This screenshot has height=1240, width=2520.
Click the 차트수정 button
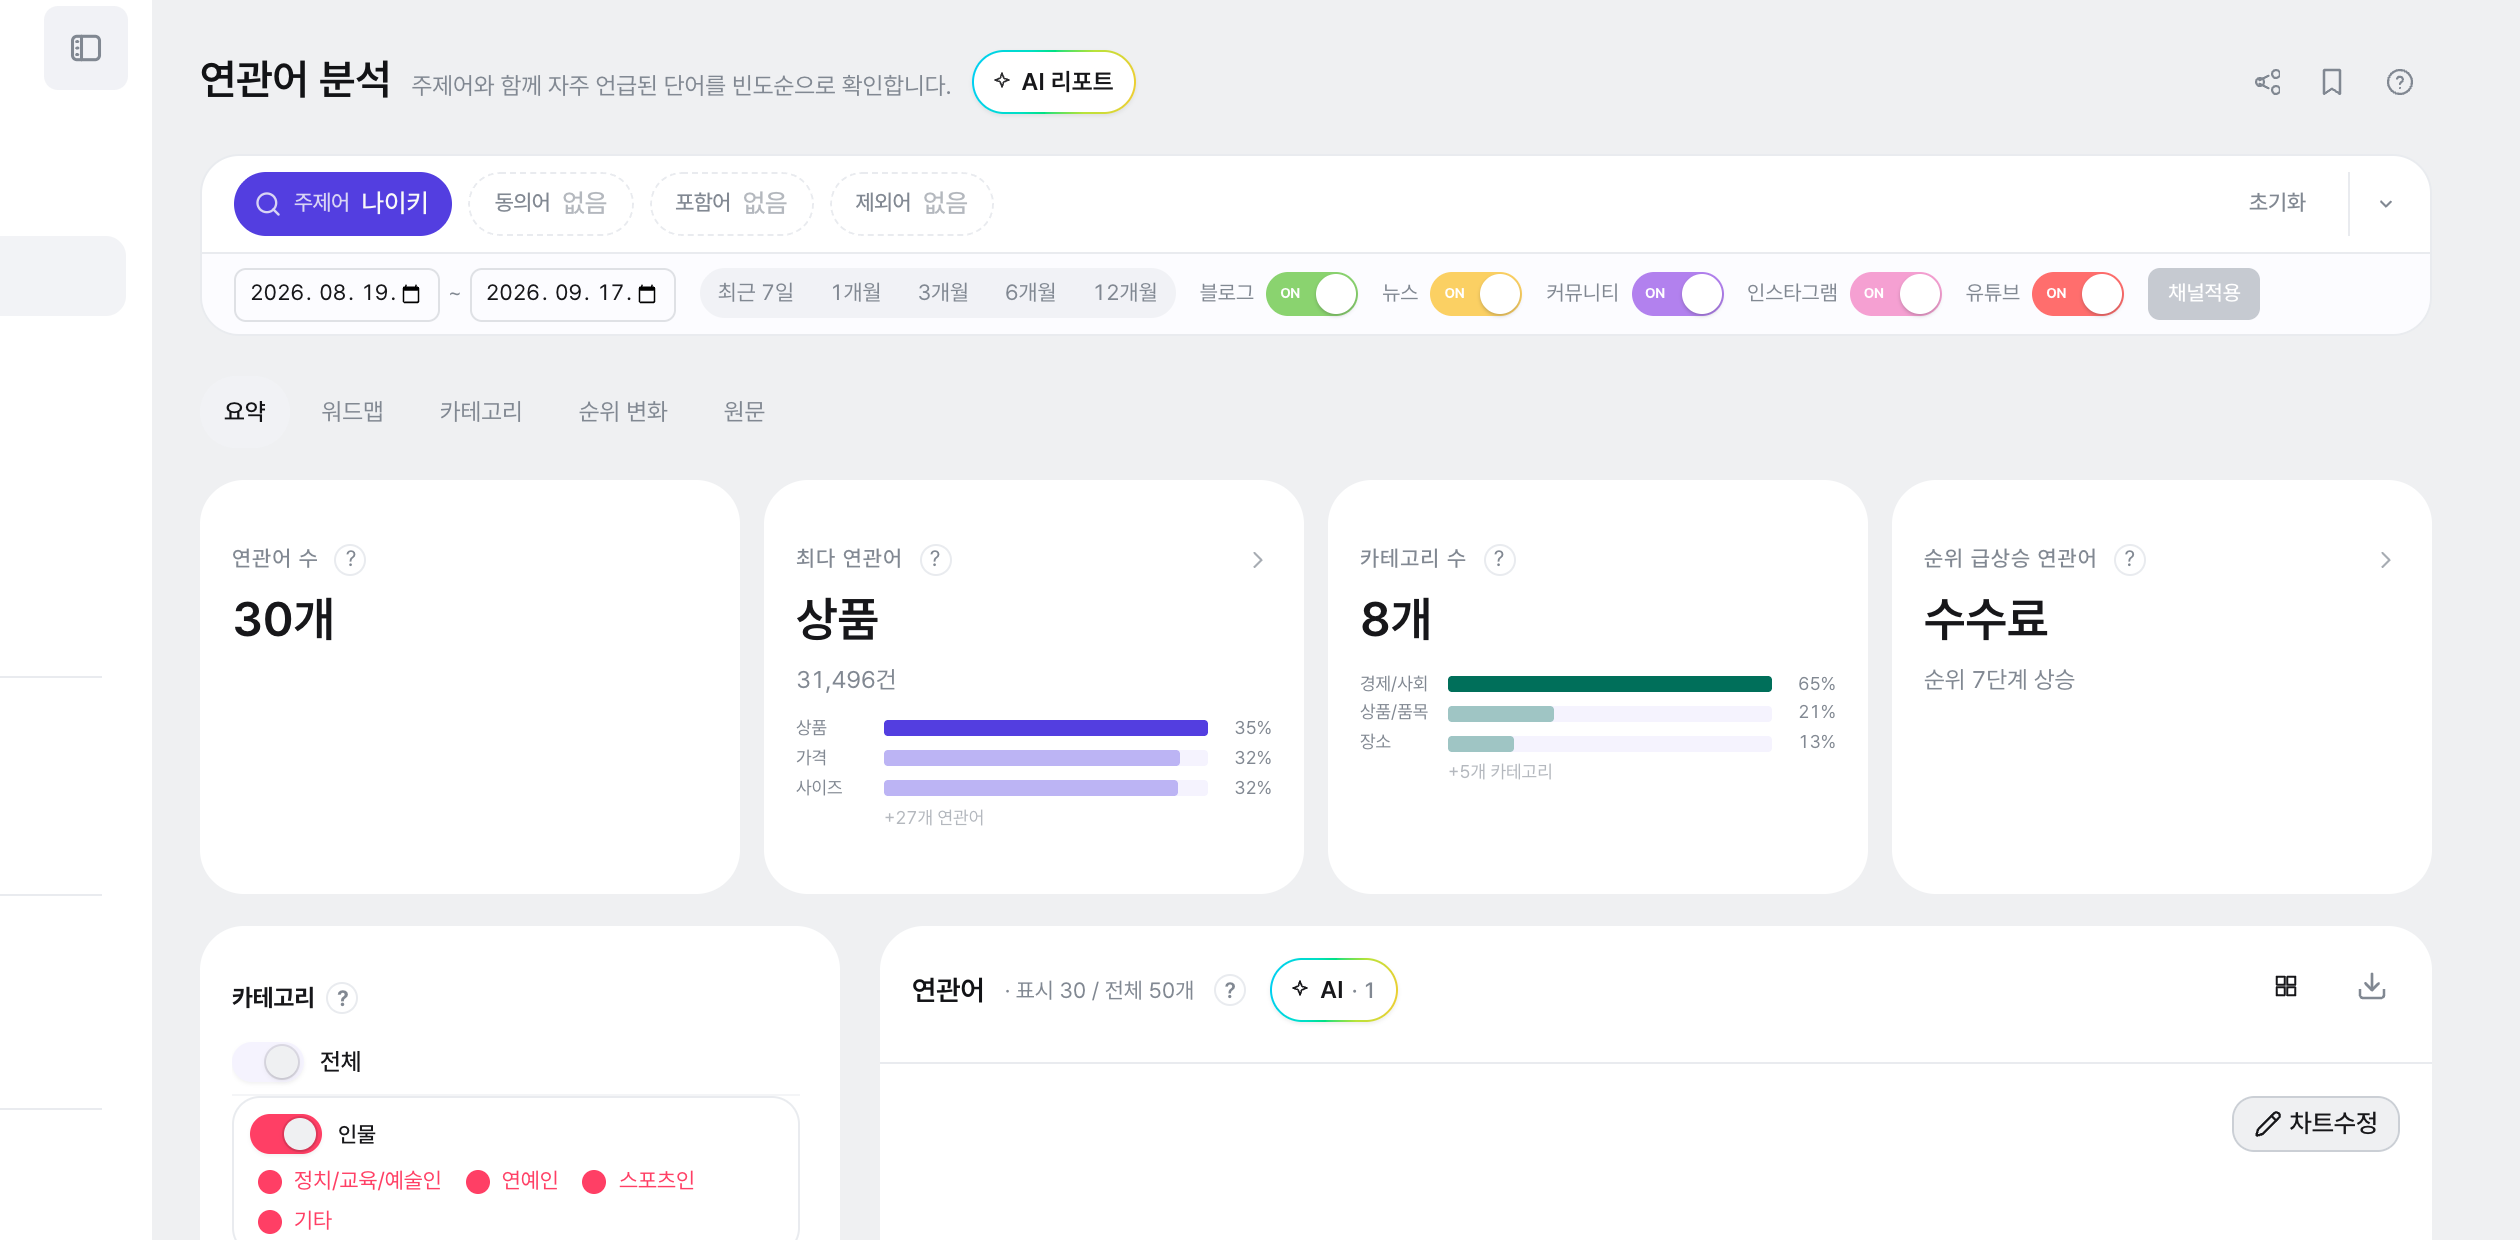click(2316, 1124)
